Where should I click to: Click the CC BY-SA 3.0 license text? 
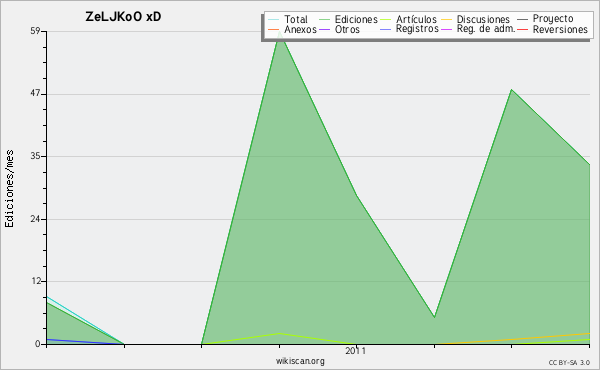(569, 363)
